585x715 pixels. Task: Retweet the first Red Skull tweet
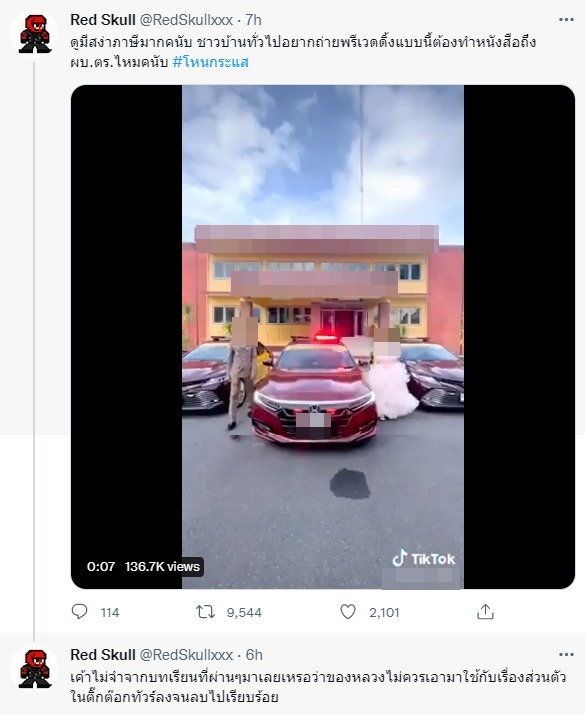(205, 611)
